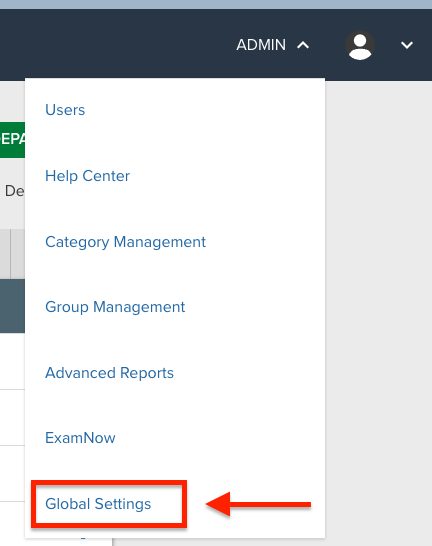Expand the account dropdown chevron beside avatar
432x546 pixels.
pyautogui.click(x=407, y=45)
